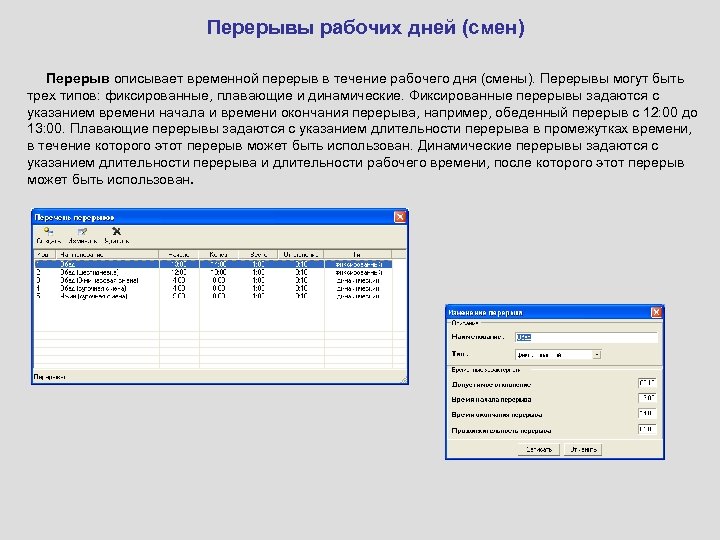The width and height of the screenshot is (720, 540).
Task: Click the Тип cell of the row with code 2
Action: (x=358, y=272)
